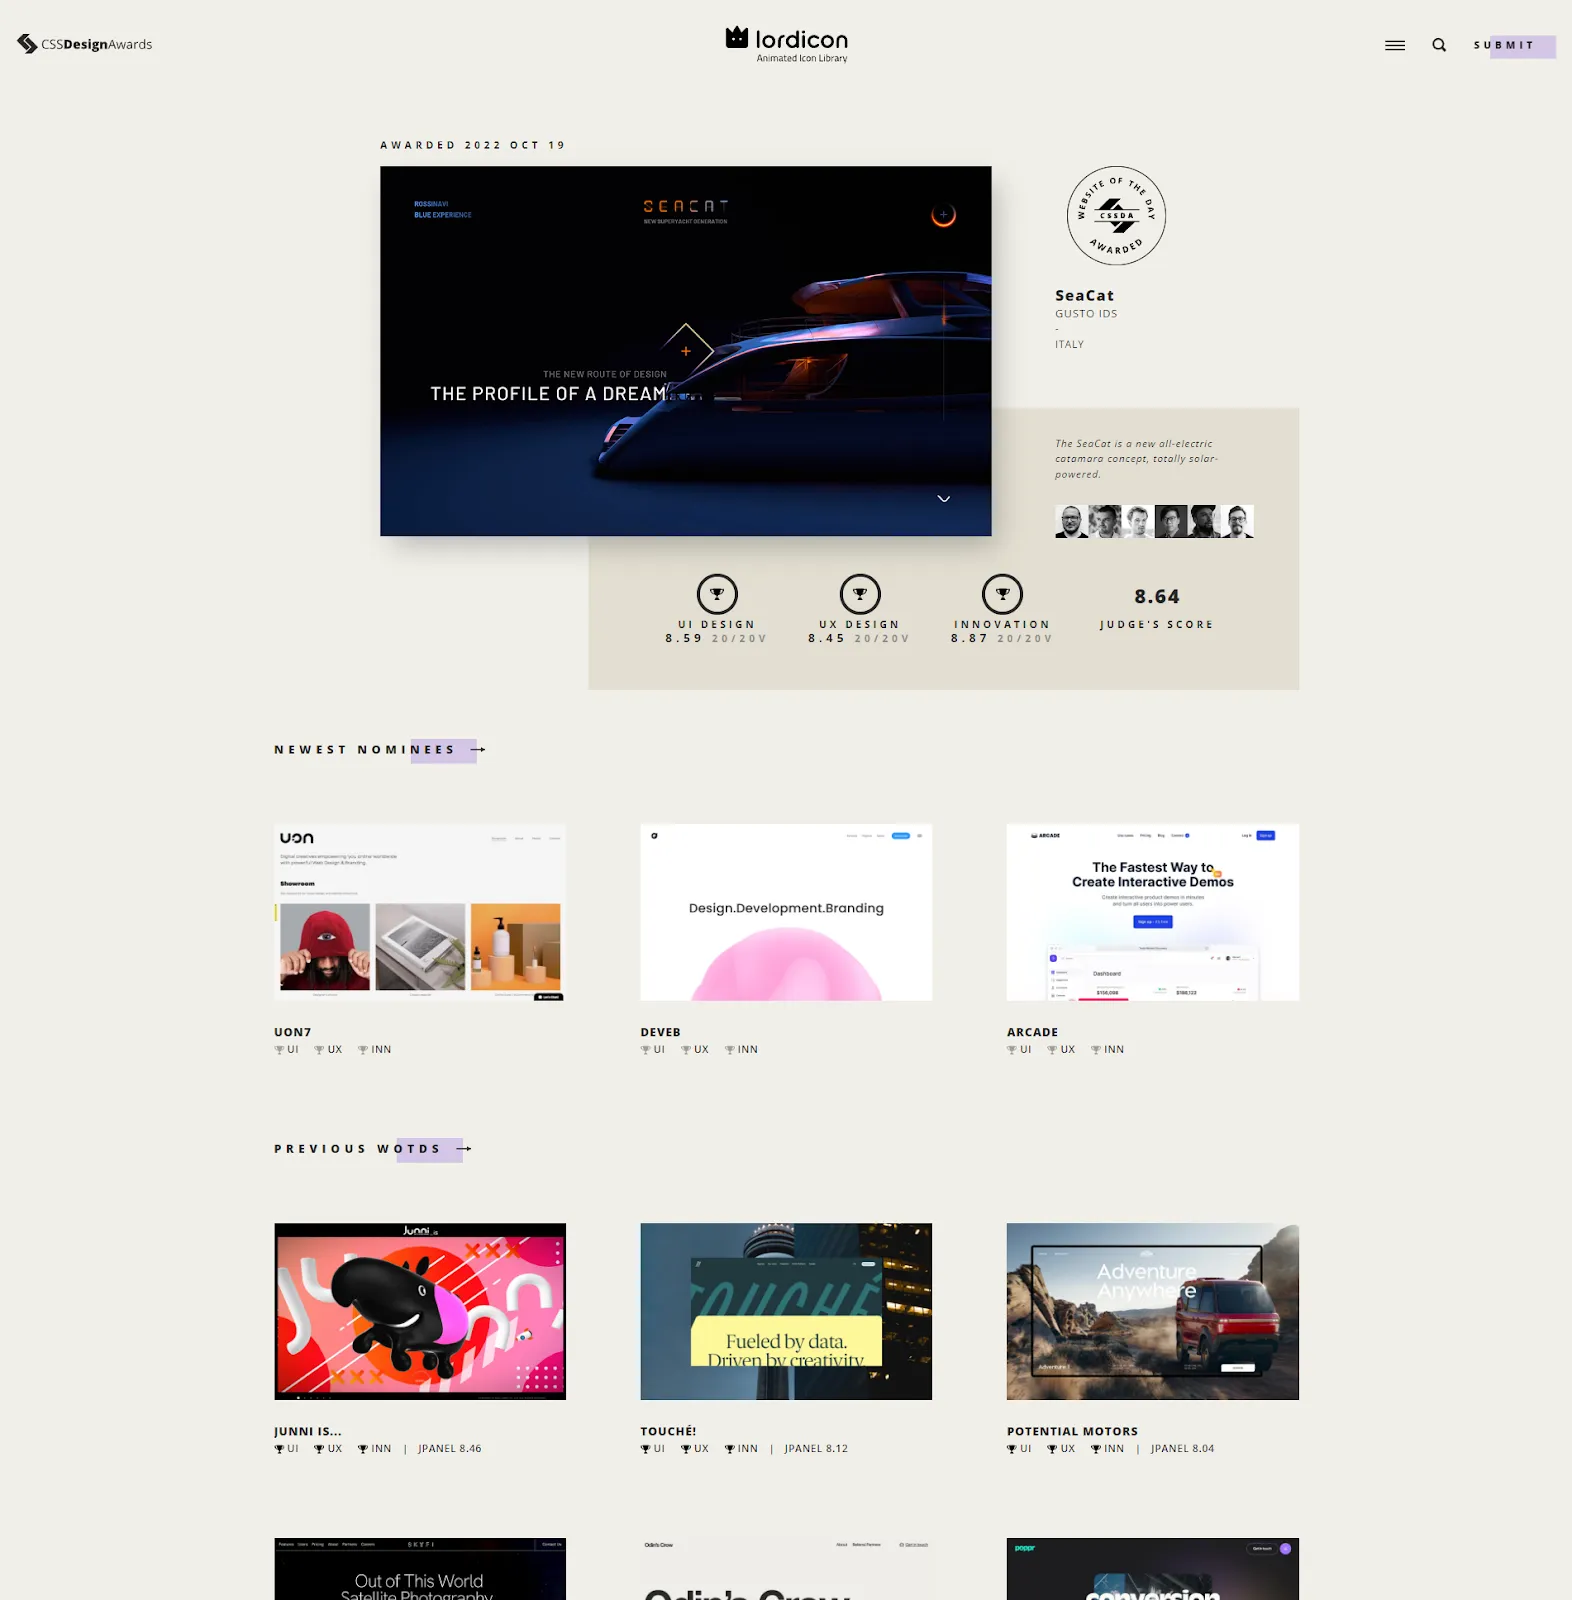This screenshot has width=1572, height=1600.
Task: Click the SeaCat description text
Action: pos(1136,459)
